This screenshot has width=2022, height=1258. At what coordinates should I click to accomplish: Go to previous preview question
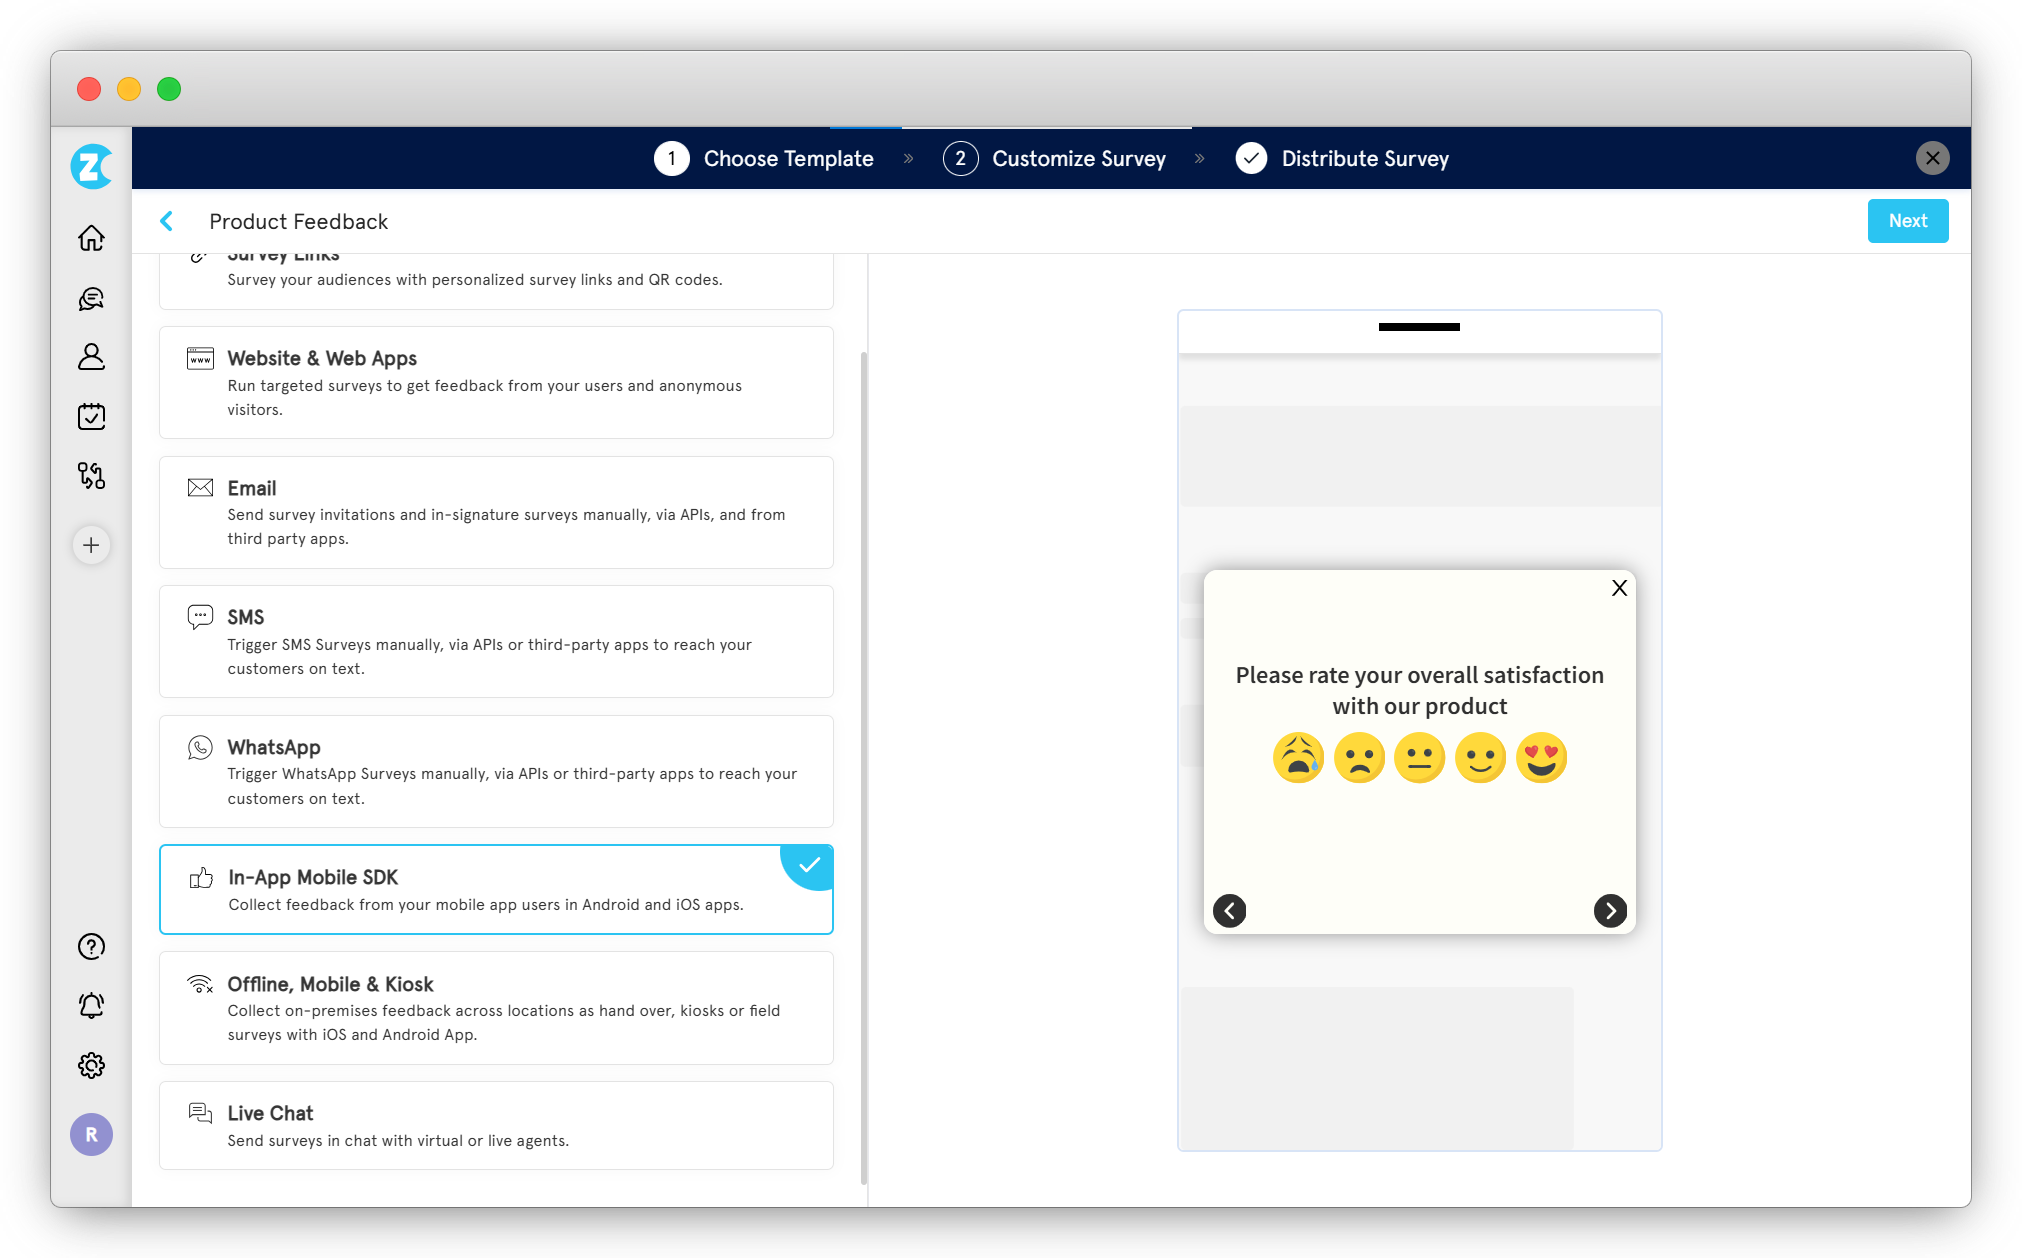point(1229,910)
